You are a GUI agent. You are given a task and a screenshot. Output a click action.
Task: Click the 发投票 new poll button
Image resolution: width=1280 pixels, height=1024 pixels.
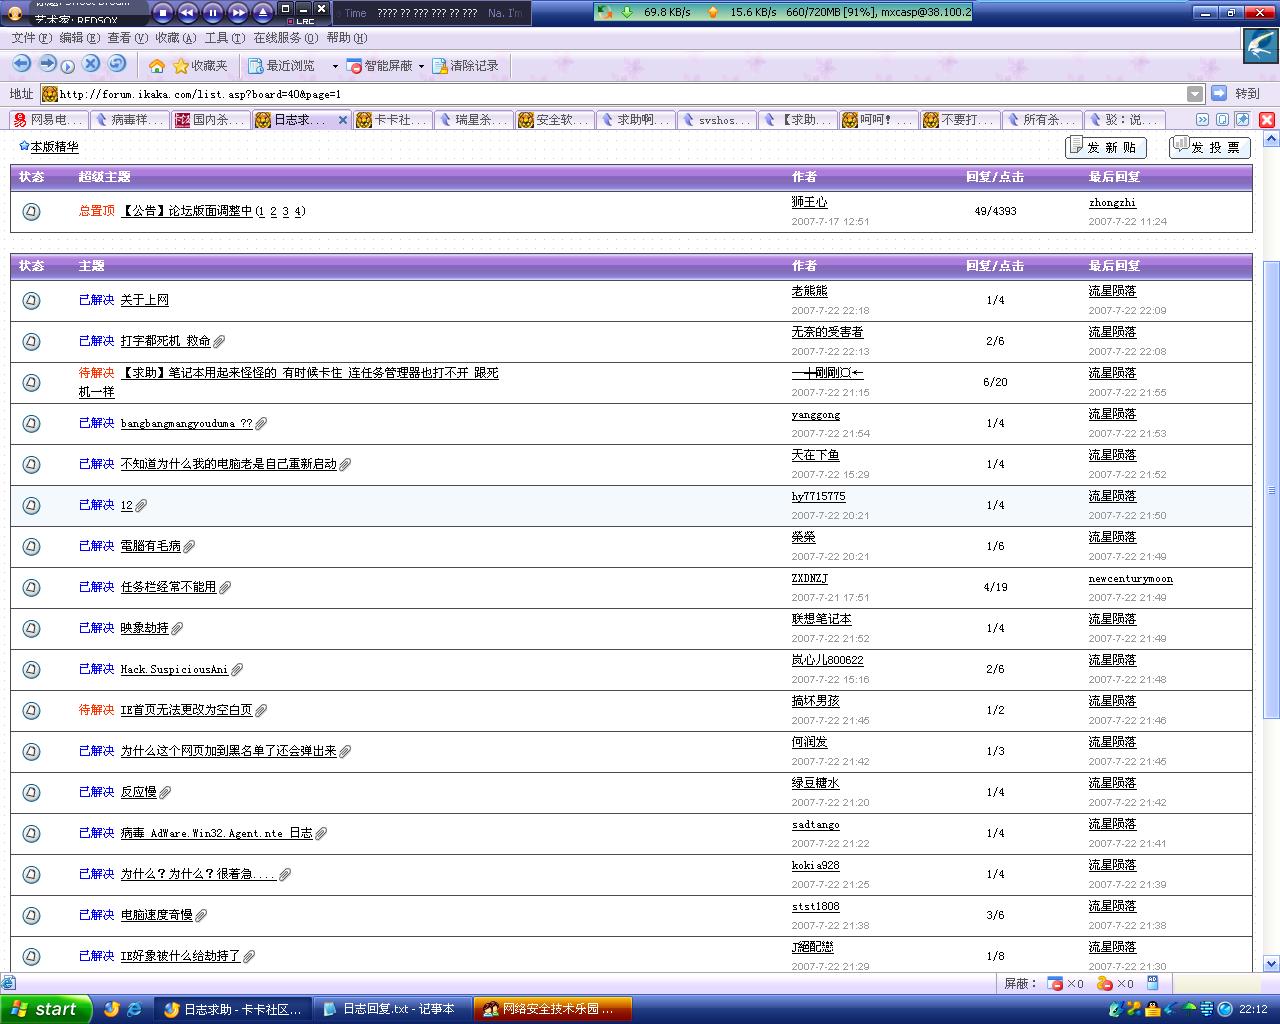click(x=1210, y=147)
